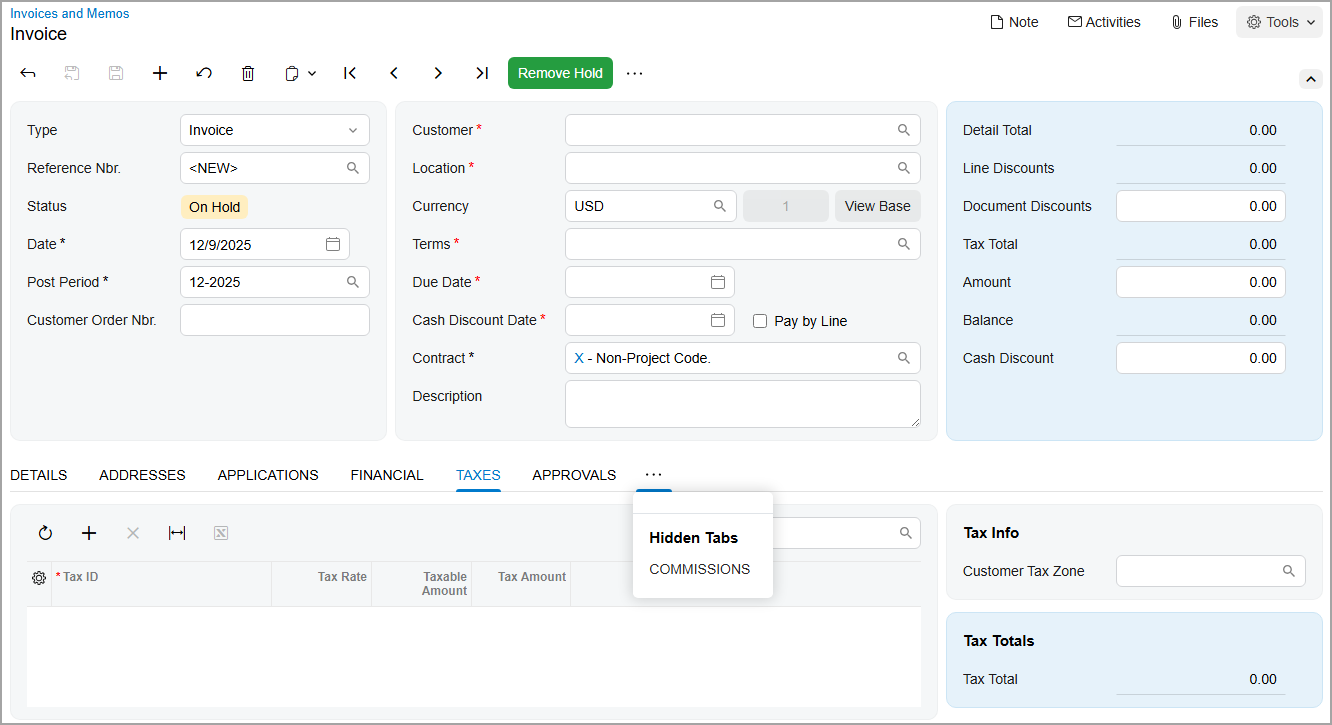Open Activities
Image resolution: width=1332 pixels, height=725 pixels.
tap(1104, 22)
